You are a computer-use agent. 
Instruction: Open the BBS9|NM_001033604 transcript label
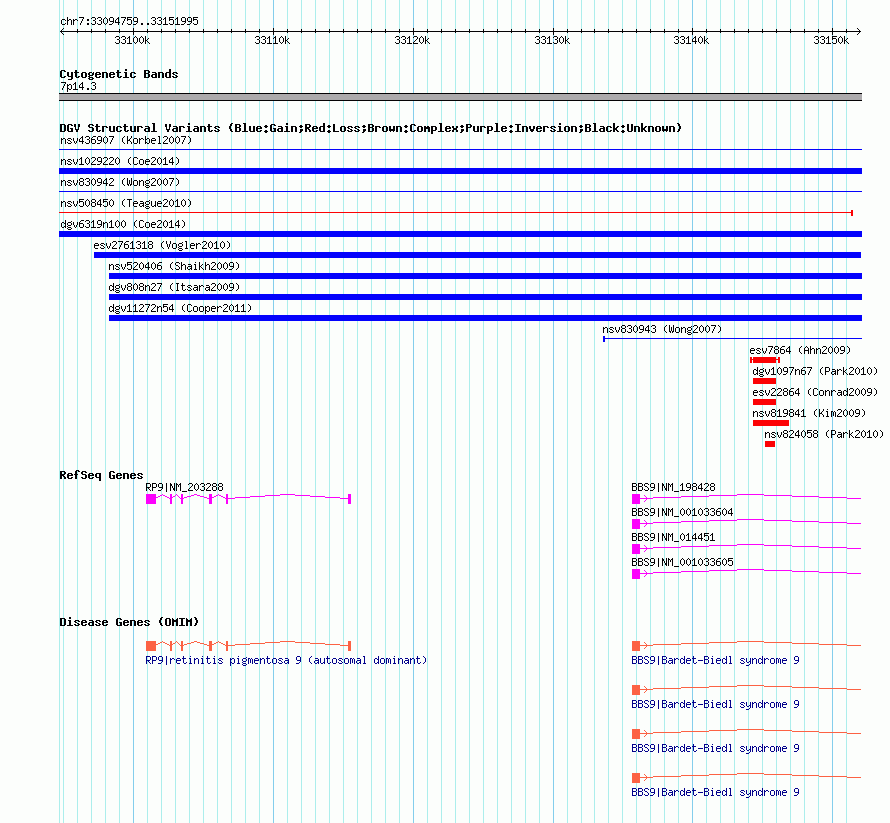pos(682,512)
